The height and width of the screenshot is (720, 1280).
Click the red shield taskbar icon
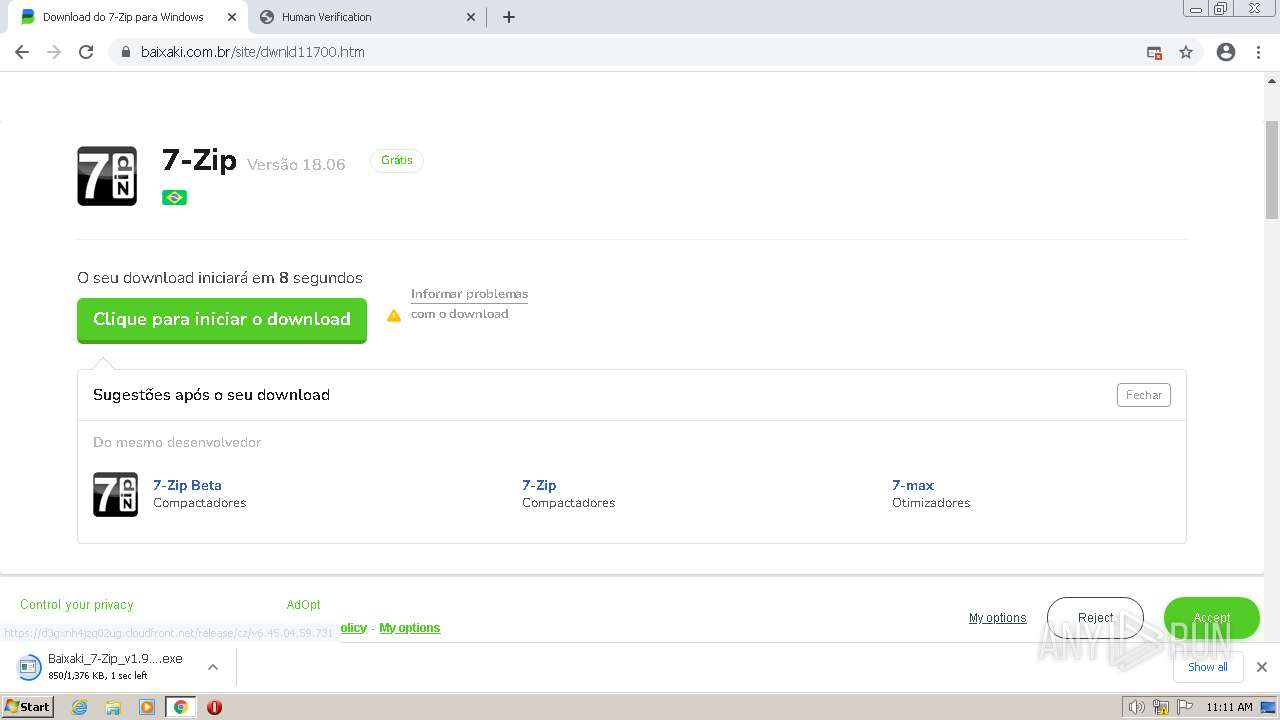(x=214, y=707)
